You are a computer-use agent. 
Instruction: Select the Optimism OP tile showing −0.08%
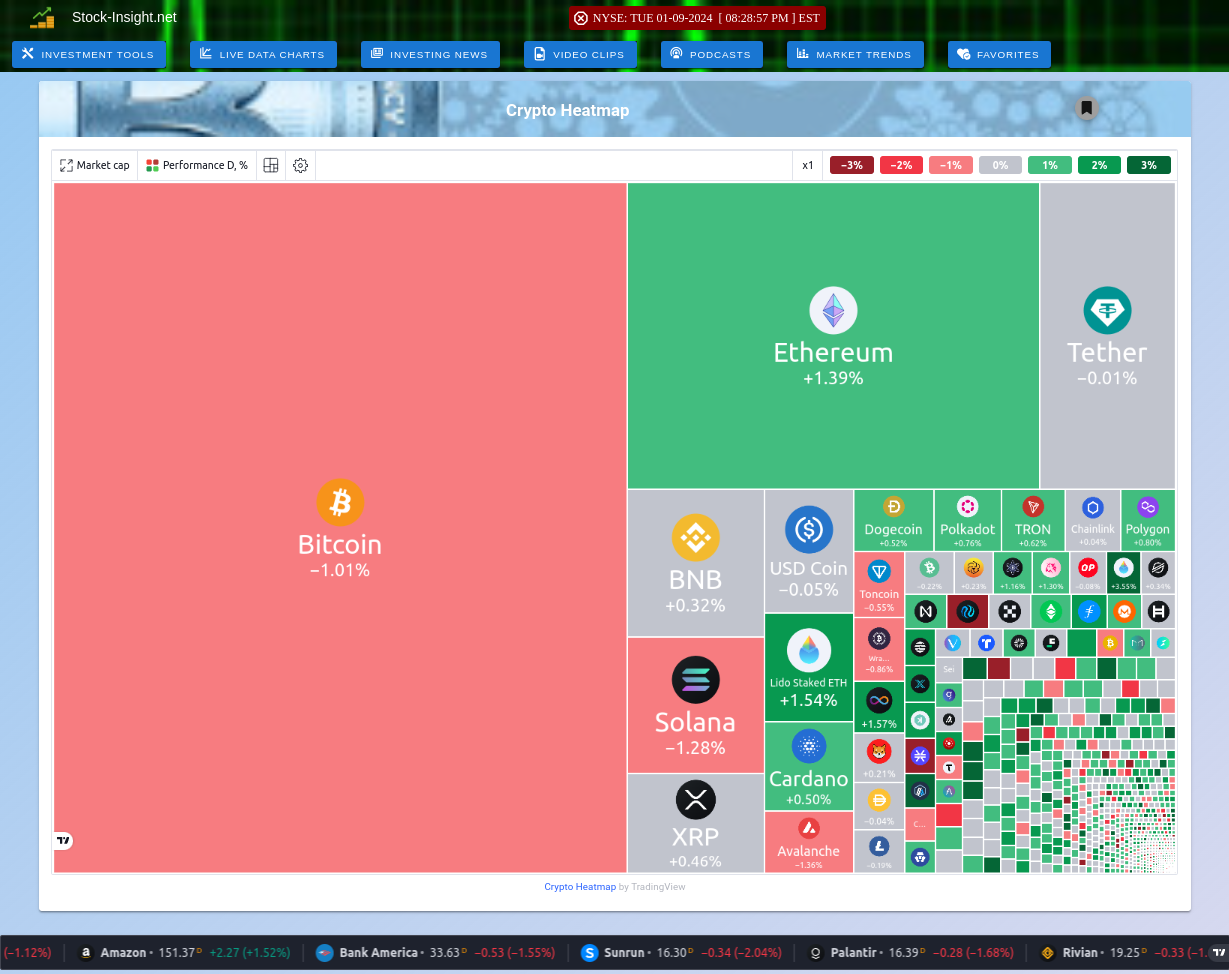1087,572
